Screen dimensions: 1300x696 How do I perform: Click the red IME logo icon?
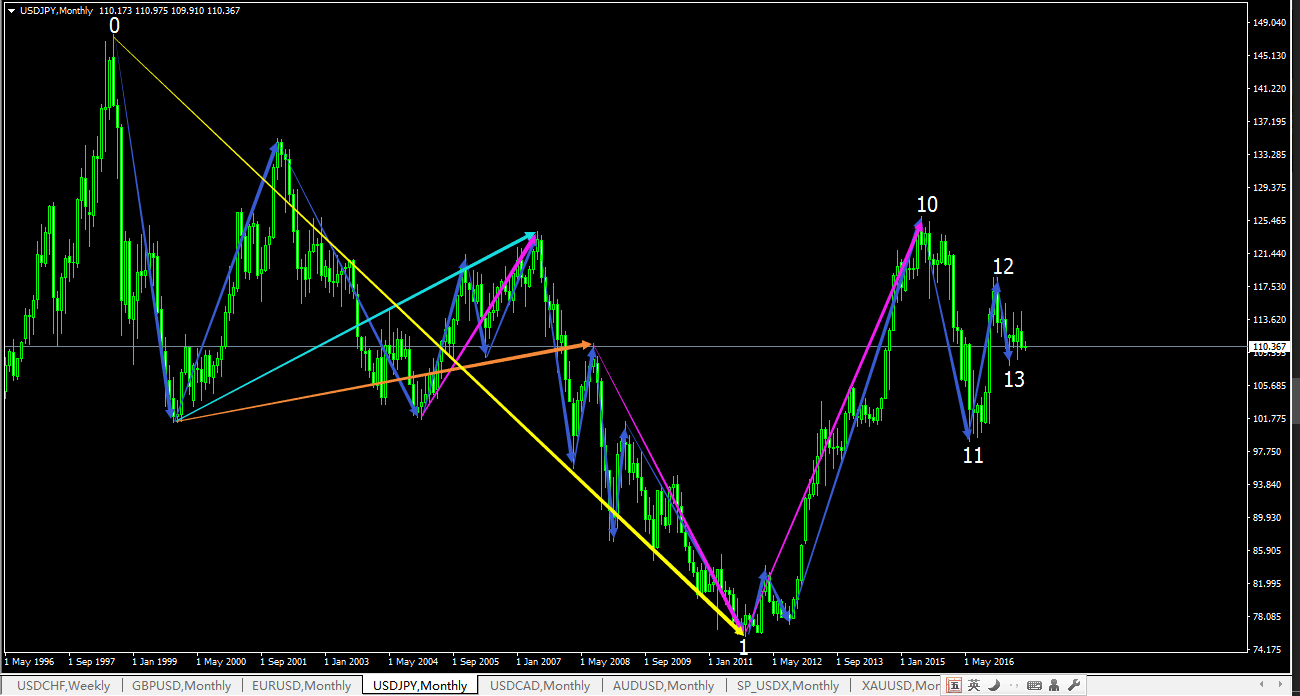pyautogui.click(x=954, y=685)
